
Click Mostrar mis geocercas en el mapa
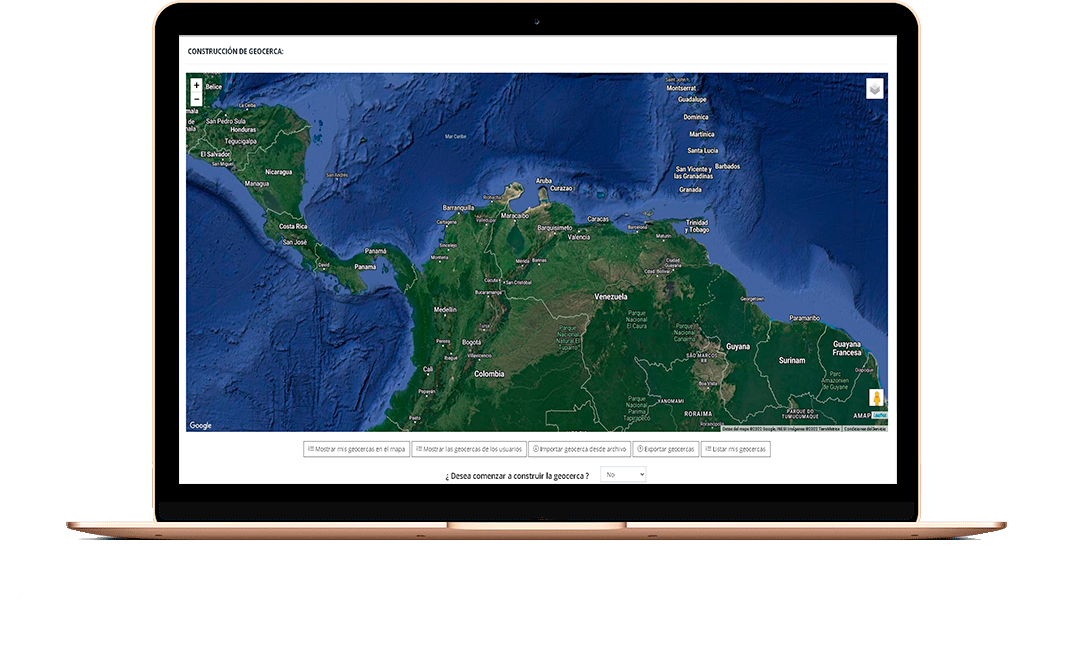(x=356, y=449)
